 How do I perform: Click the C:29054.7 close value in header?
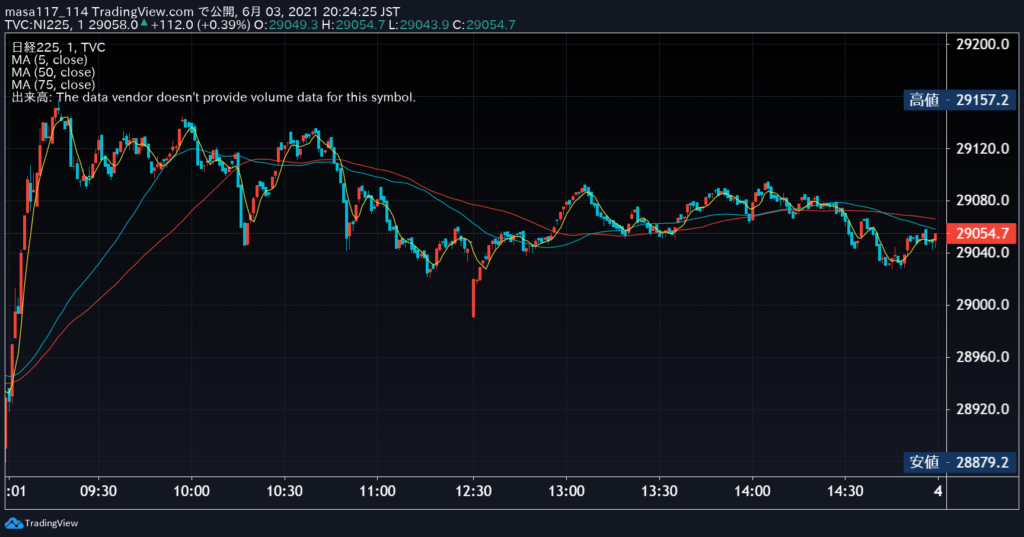point(484,25)
